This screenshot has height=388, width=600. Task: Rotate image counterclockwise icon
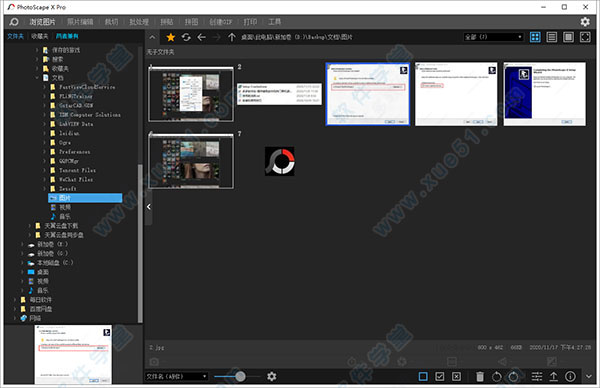[496, 377]
